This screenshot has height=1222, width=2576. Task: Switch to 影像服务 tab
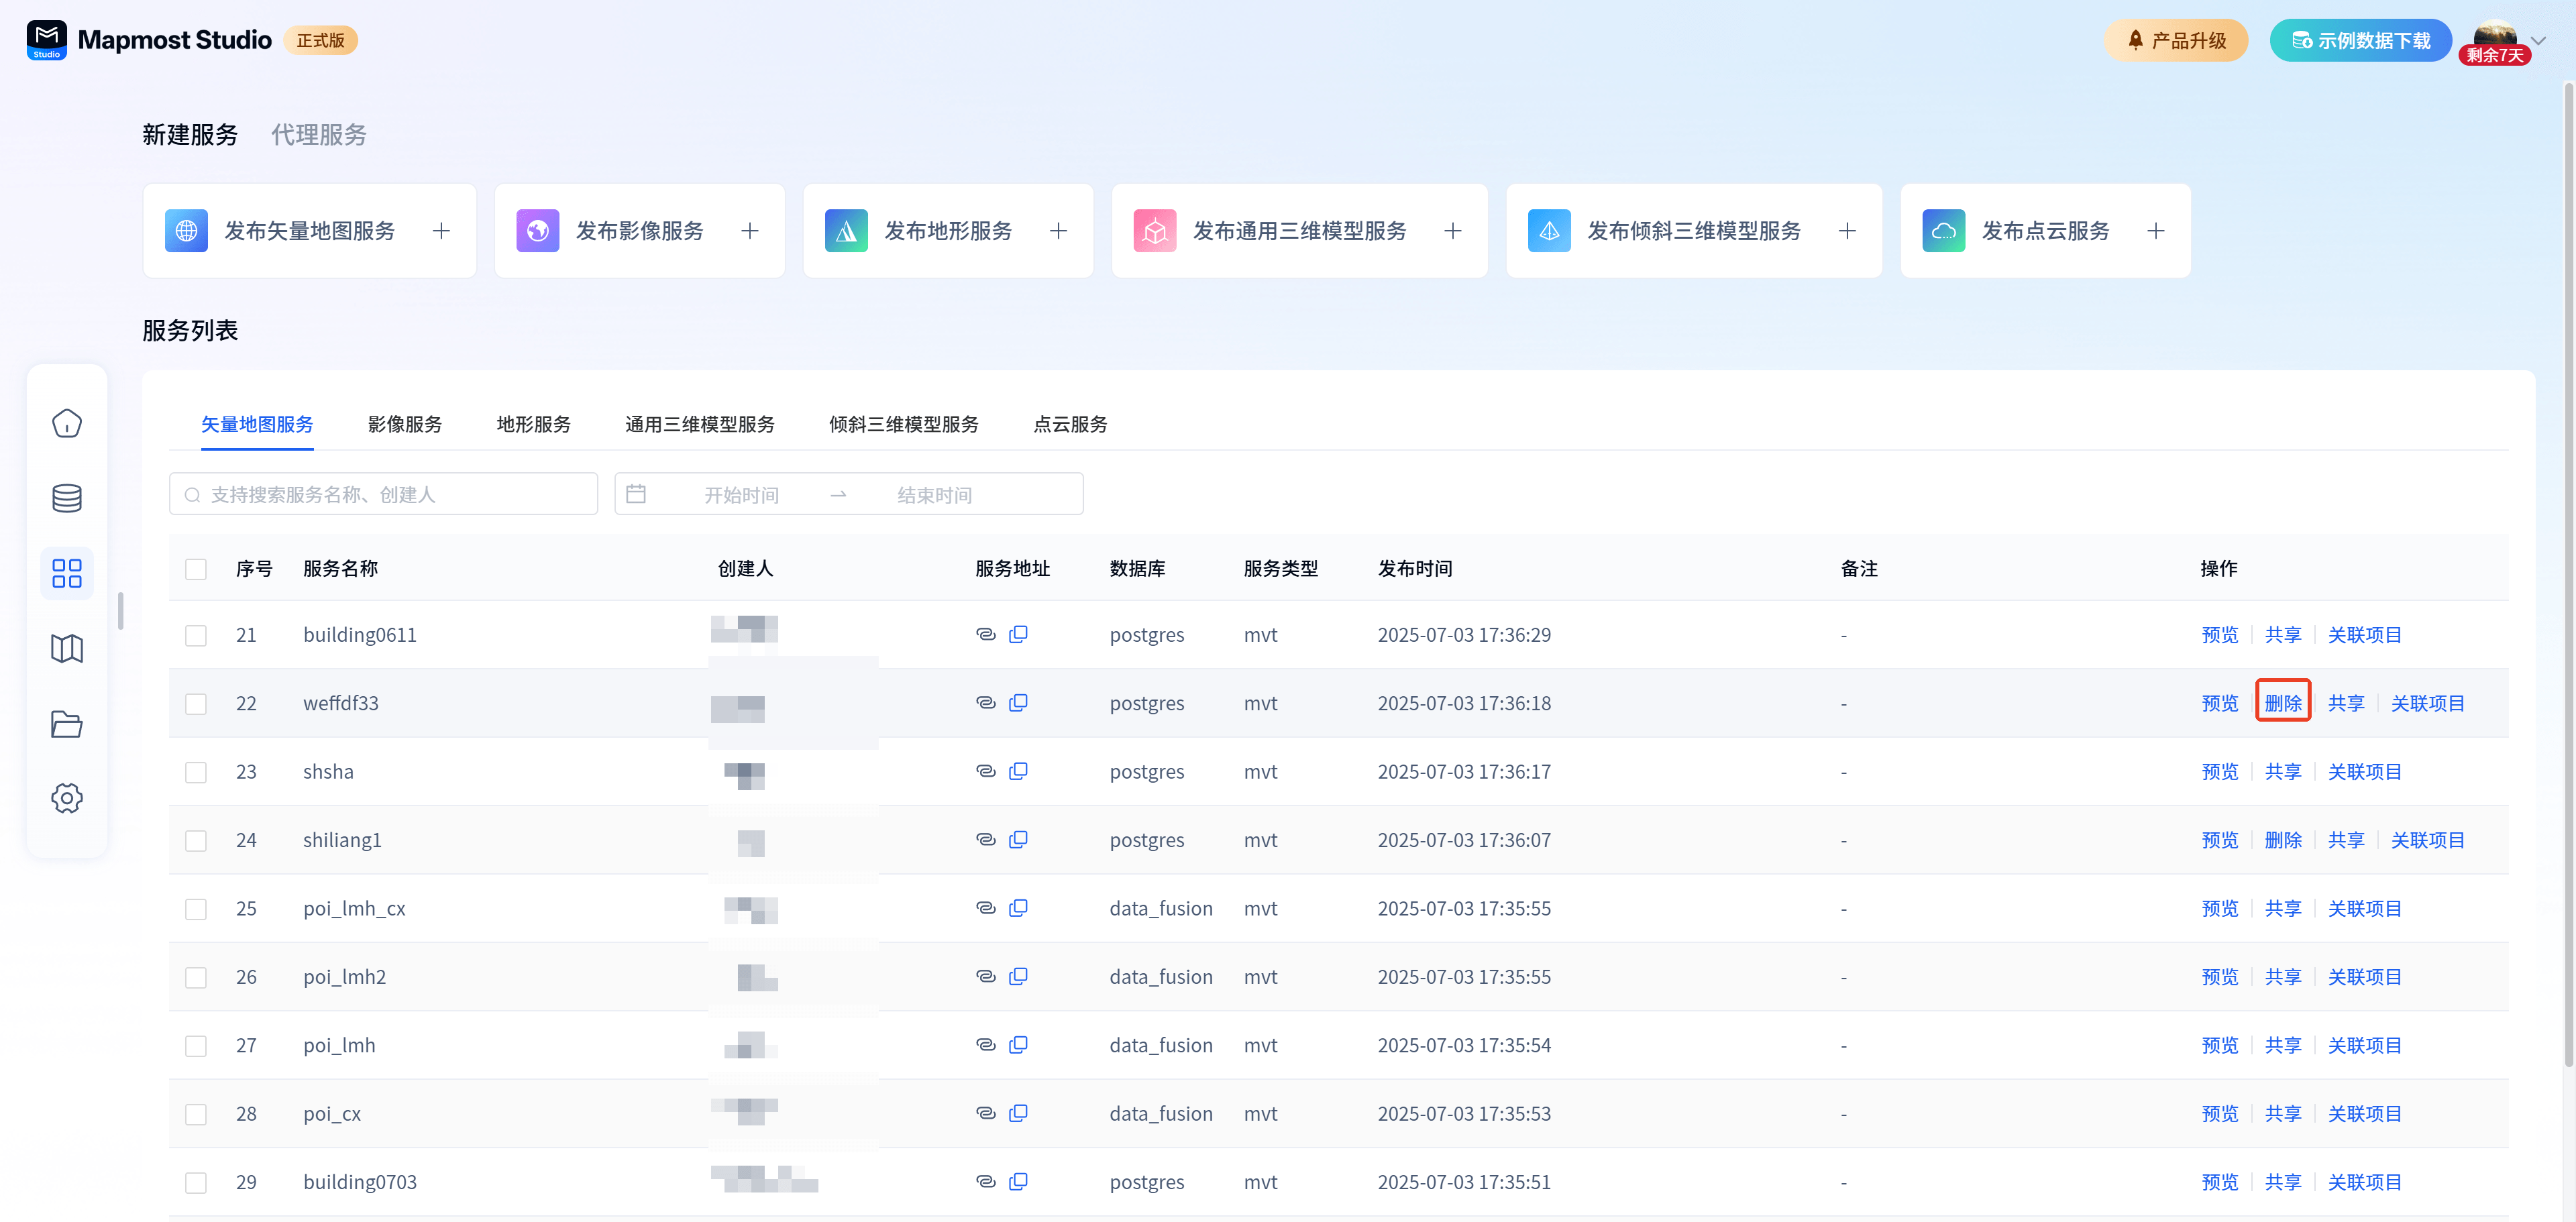[x=405, y=424]
